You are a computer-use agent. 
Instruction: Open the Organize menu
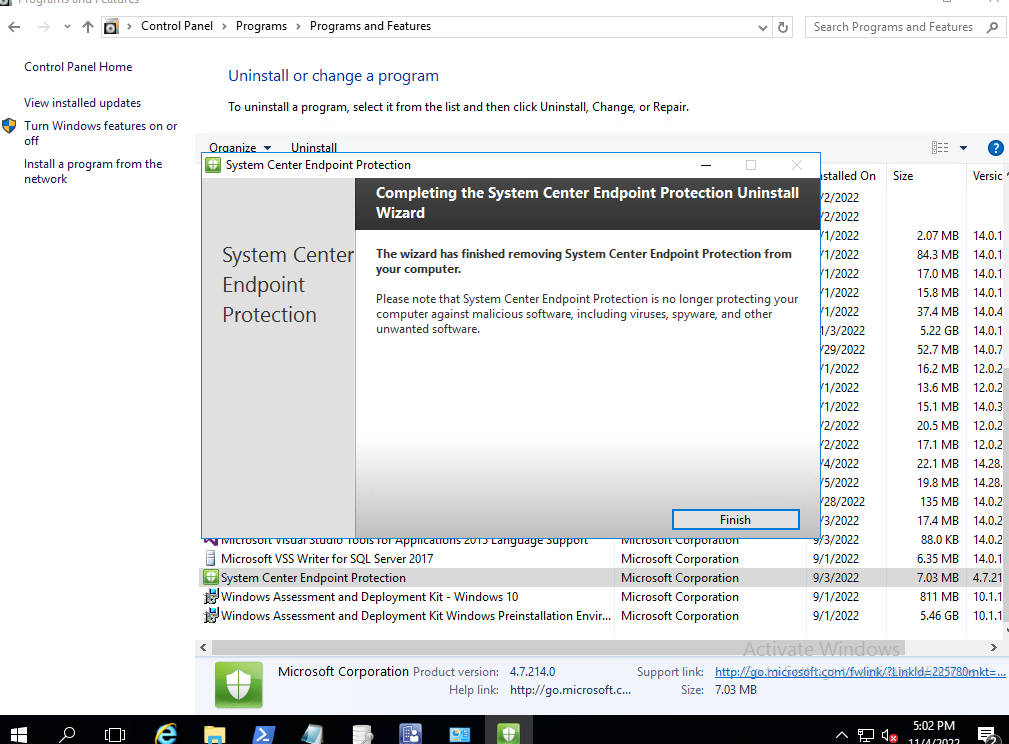(x=240, y=147)
